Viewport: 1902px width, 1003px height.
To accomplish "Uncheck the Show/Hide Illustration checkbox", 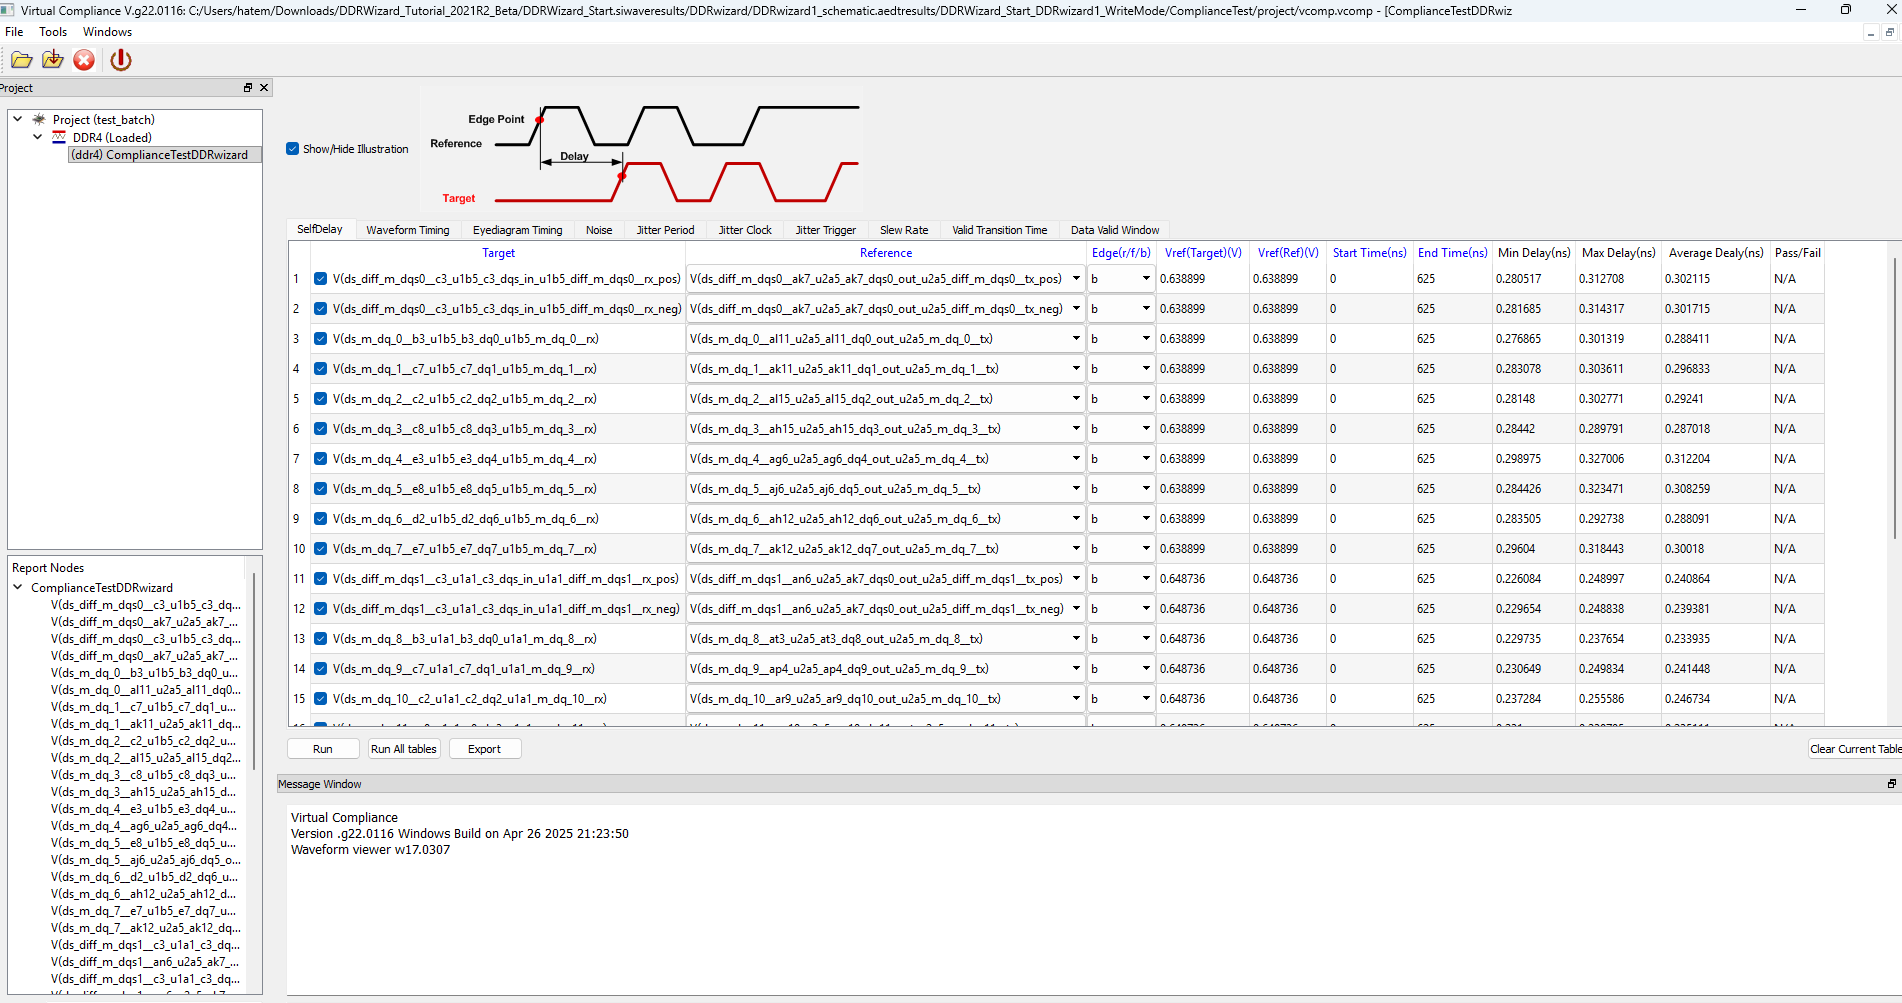I will [293, 149].
